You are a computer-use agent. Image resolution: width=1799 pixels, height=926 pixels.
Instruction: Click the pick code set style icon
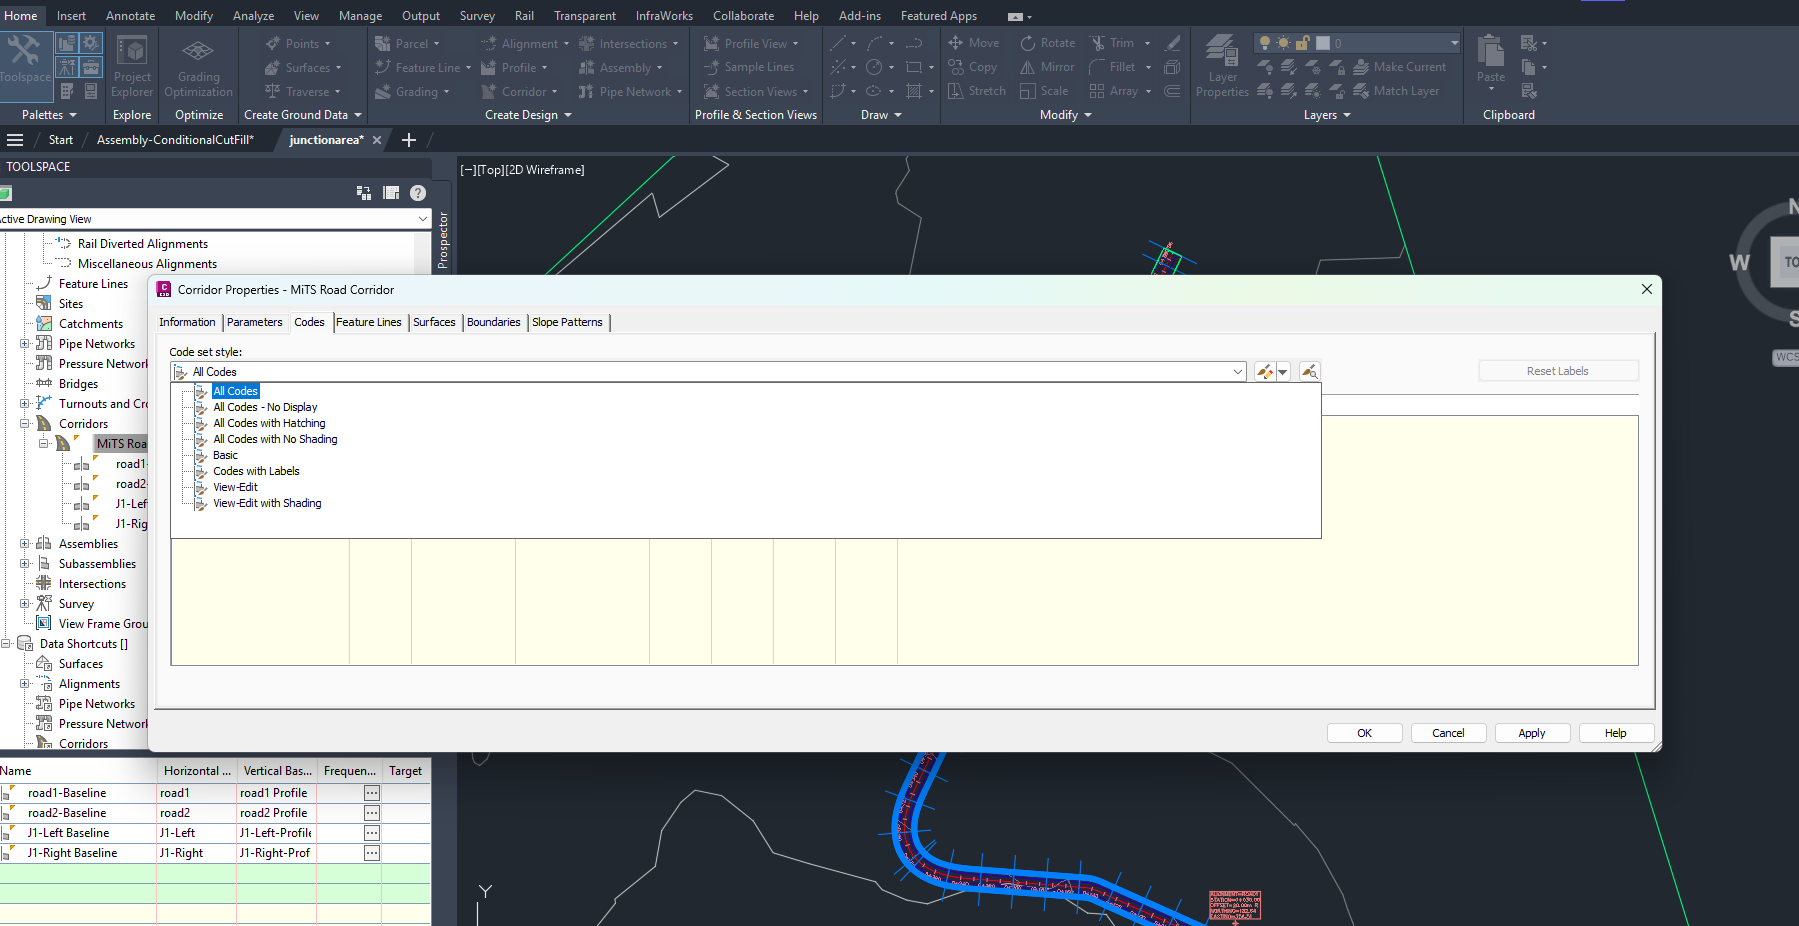click(x=1309, y=372)
